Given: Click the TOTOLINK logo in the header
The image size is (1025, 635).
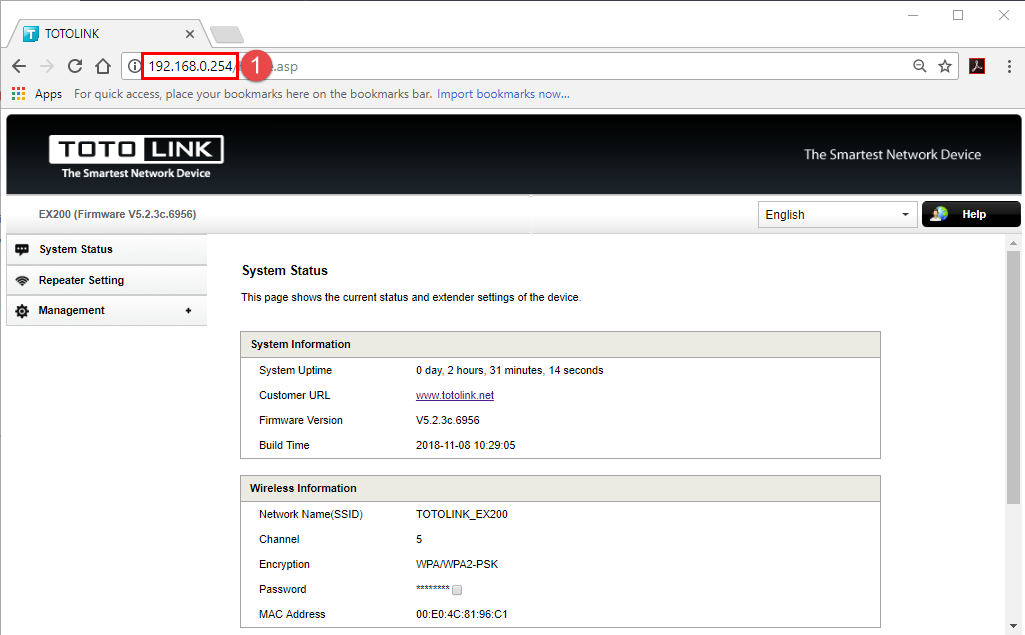Looking at the screenshot, I should [136, 156].
